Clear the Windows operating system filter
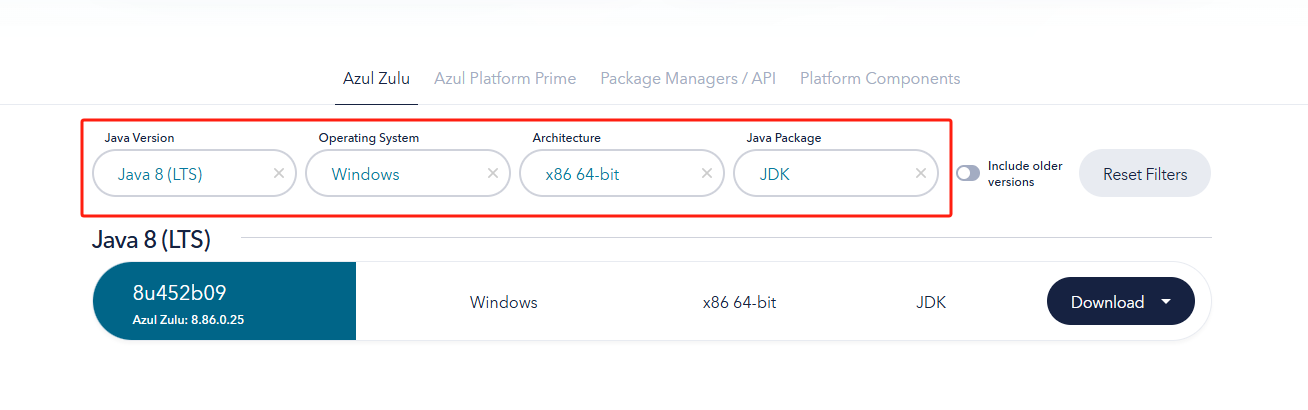 click(492, 173)
